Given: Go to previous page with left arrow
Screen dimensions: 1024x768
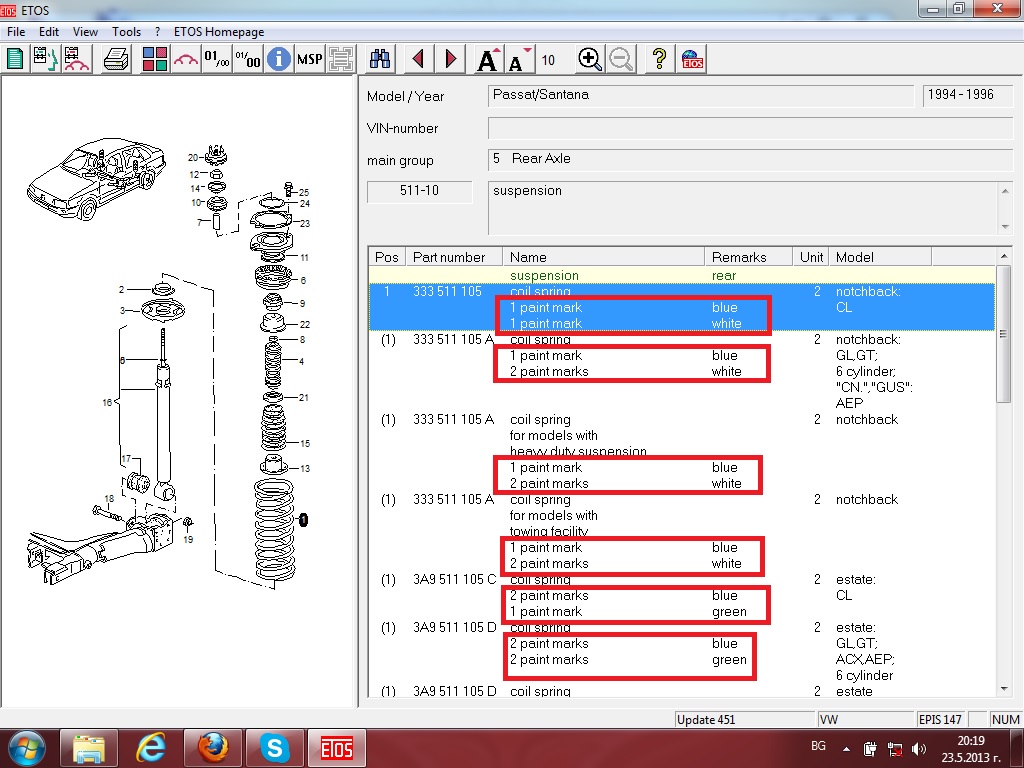Looking at the screenshot, I should [x=418, y=59].
